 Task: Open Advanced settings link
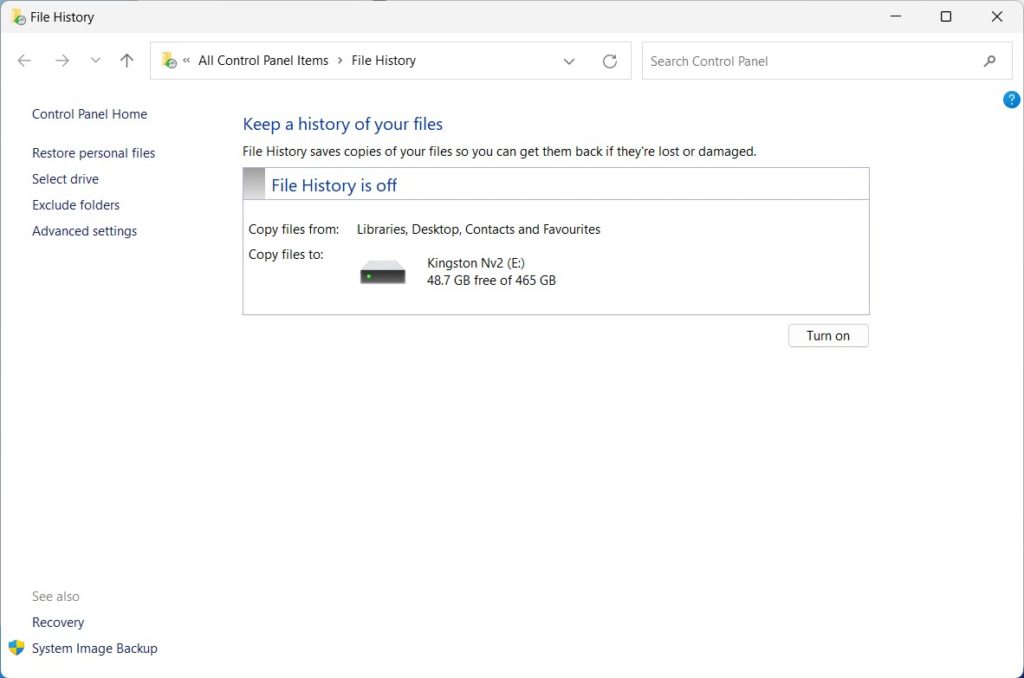[x=84, y=231]
